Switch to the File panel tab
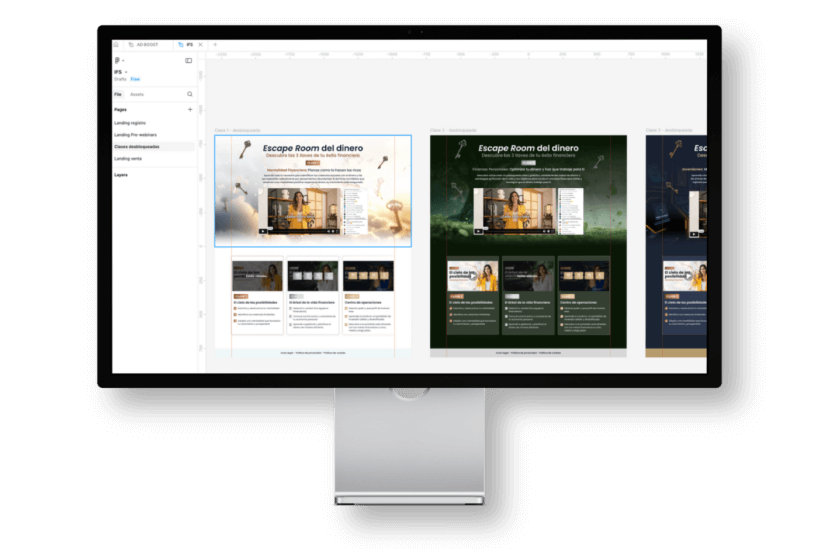This screenshot has height=549, width=825. 118,94
